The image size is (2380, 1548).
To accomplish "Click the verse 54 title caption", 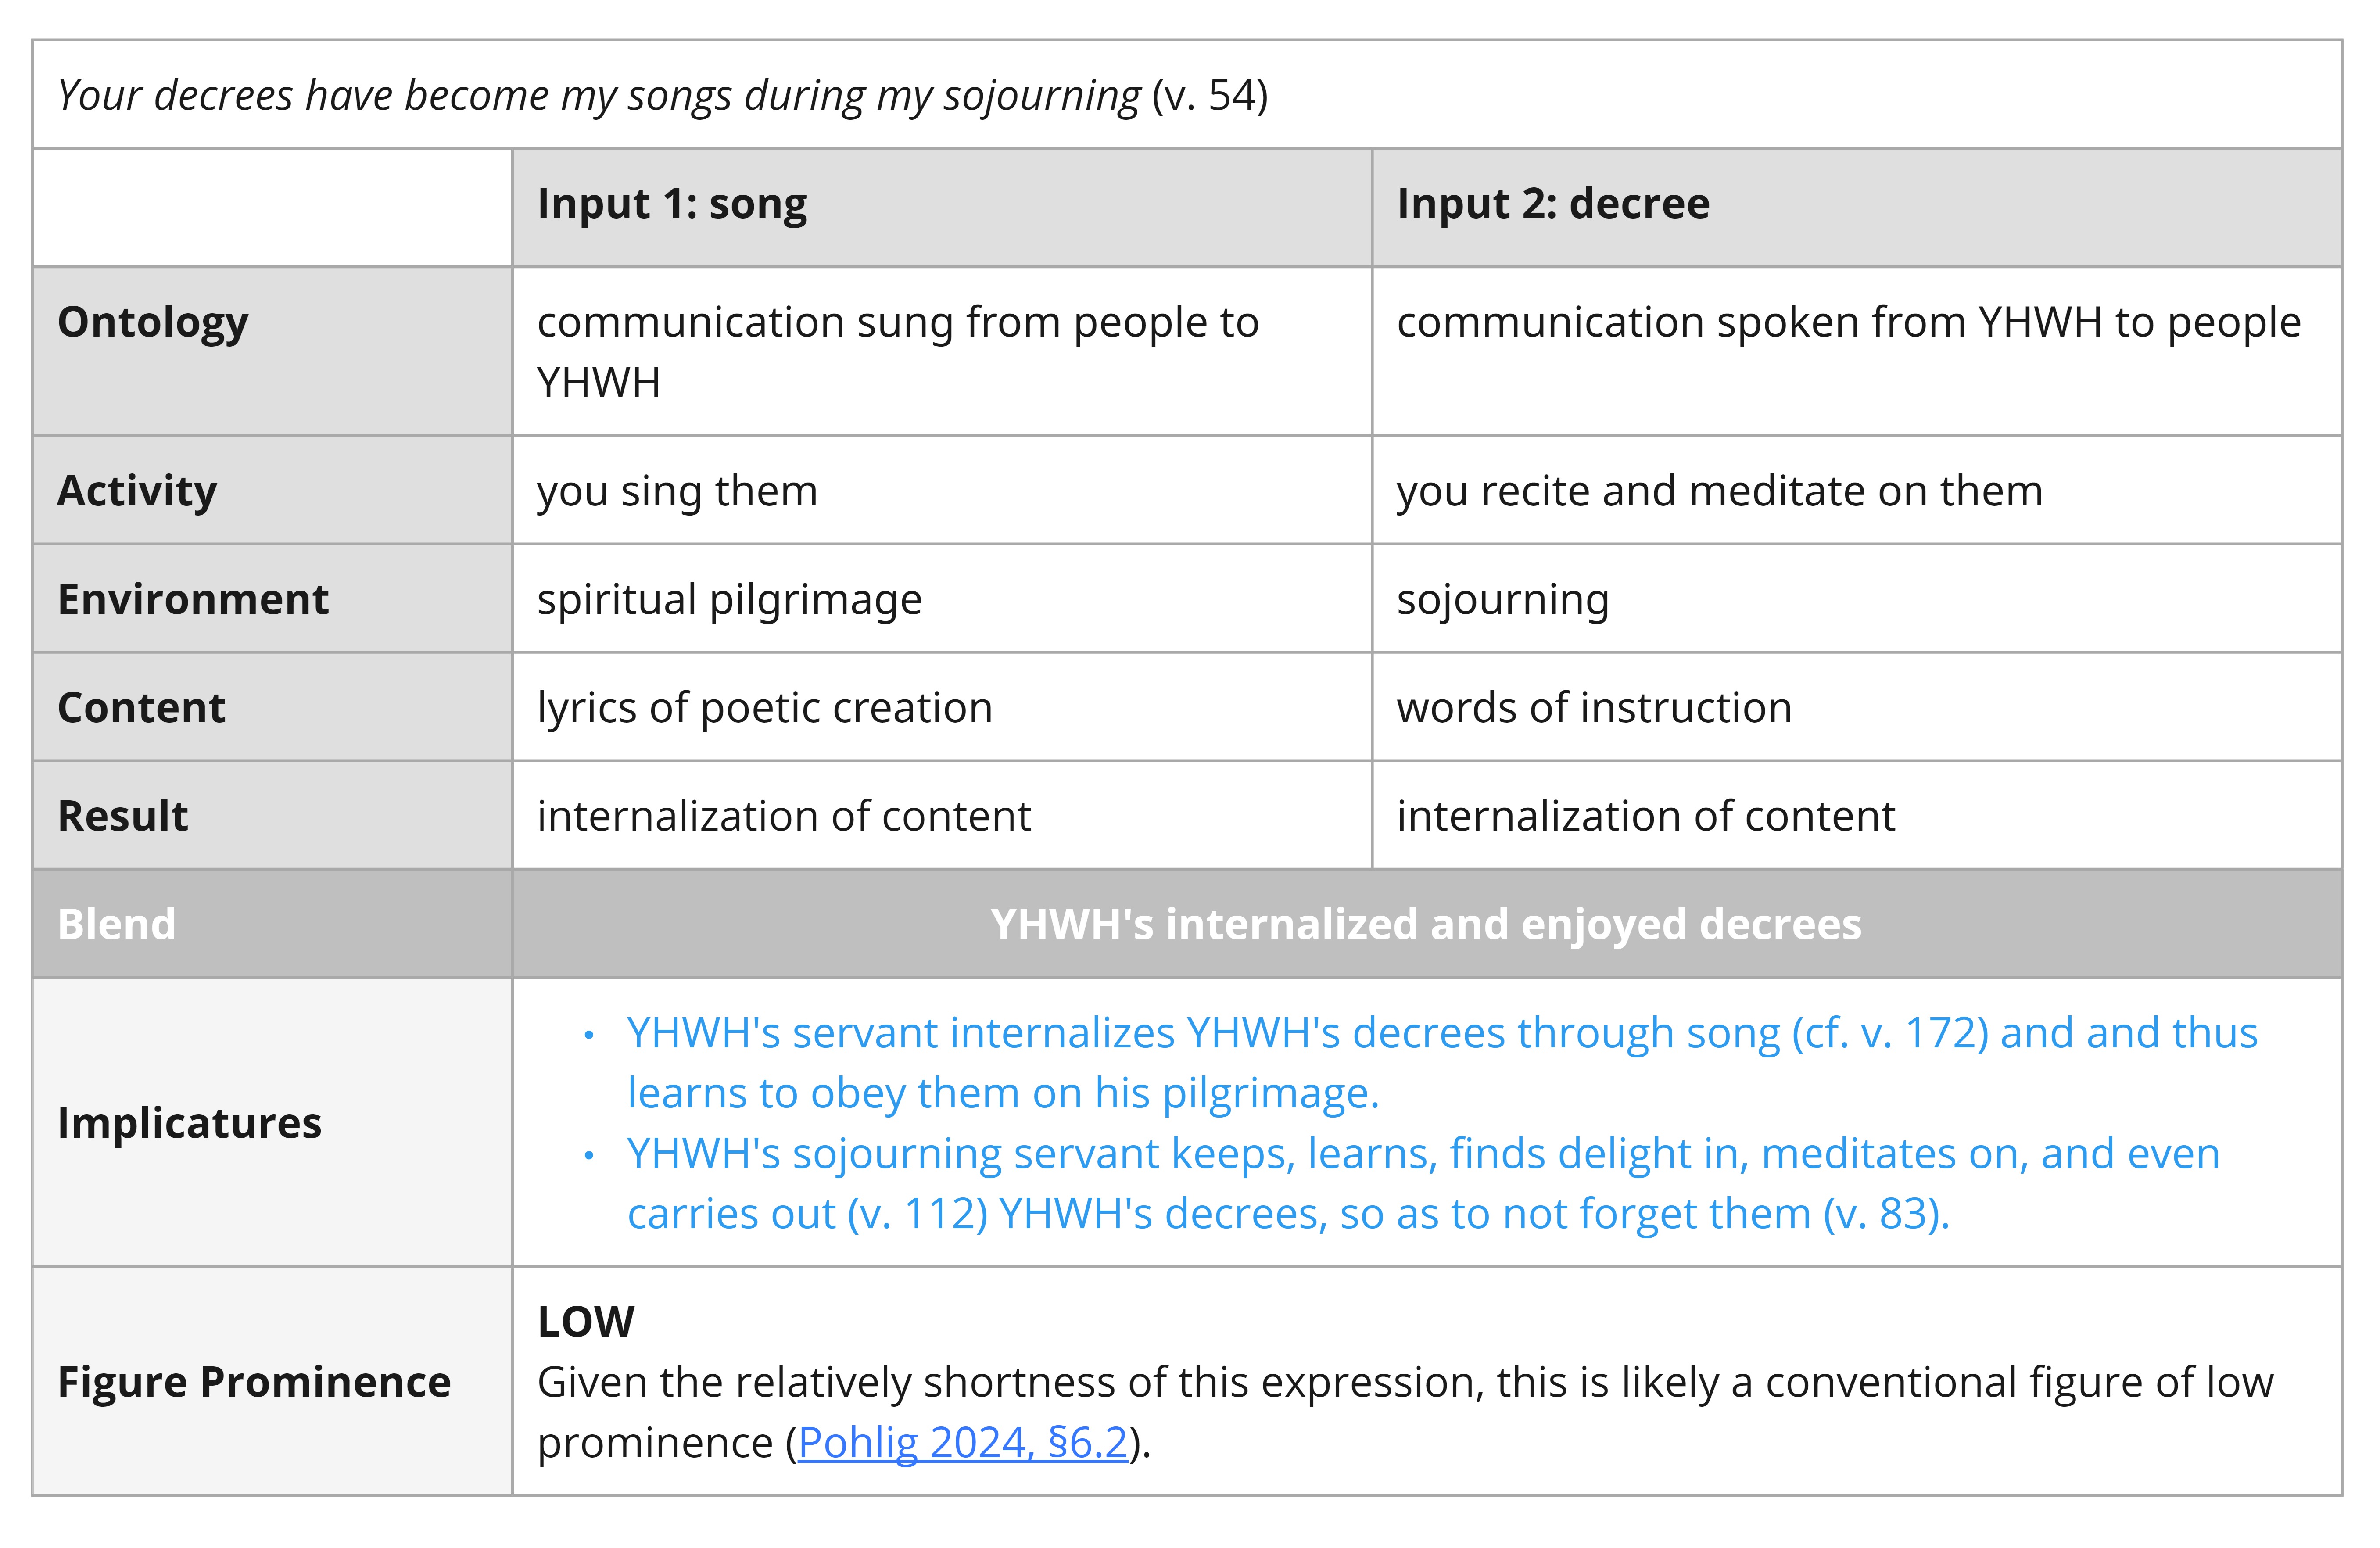I will 663,96.
